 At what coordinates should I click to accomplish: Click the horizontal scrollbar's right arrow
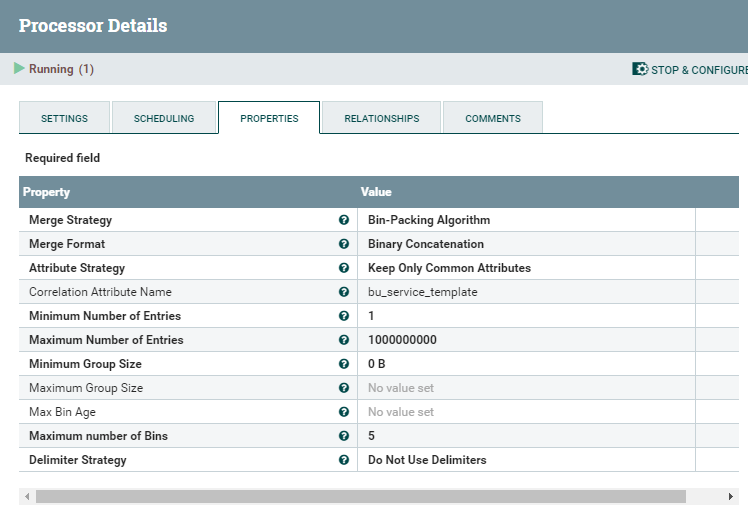tap(731, 497)
